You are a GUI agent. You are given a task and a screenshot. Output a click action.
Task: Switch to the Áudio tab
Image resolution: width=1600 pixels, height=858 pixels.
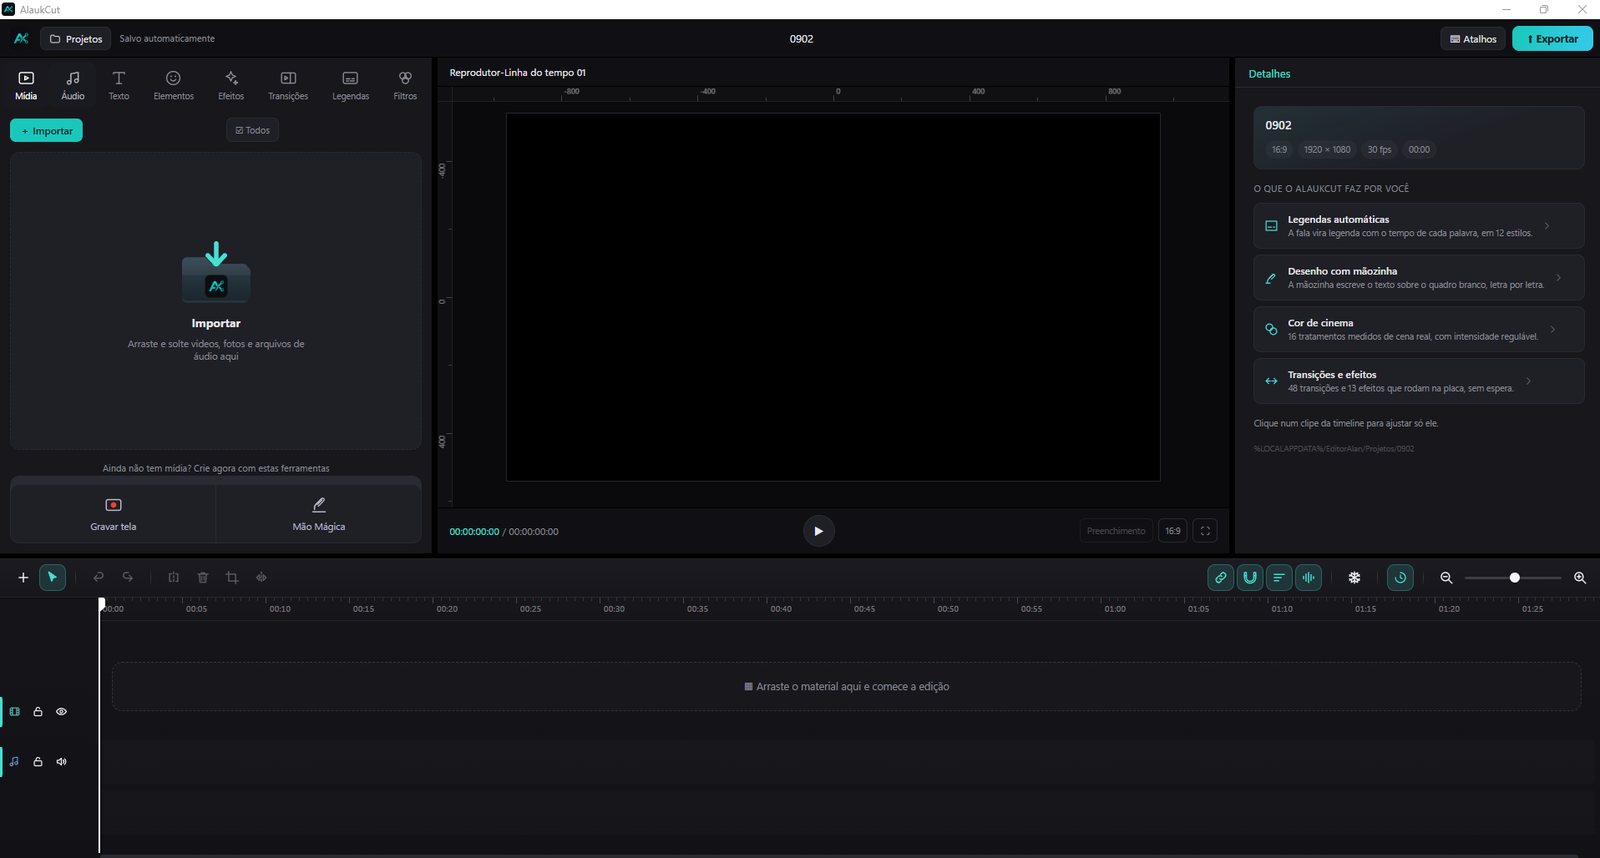click(x=73, y=85)
